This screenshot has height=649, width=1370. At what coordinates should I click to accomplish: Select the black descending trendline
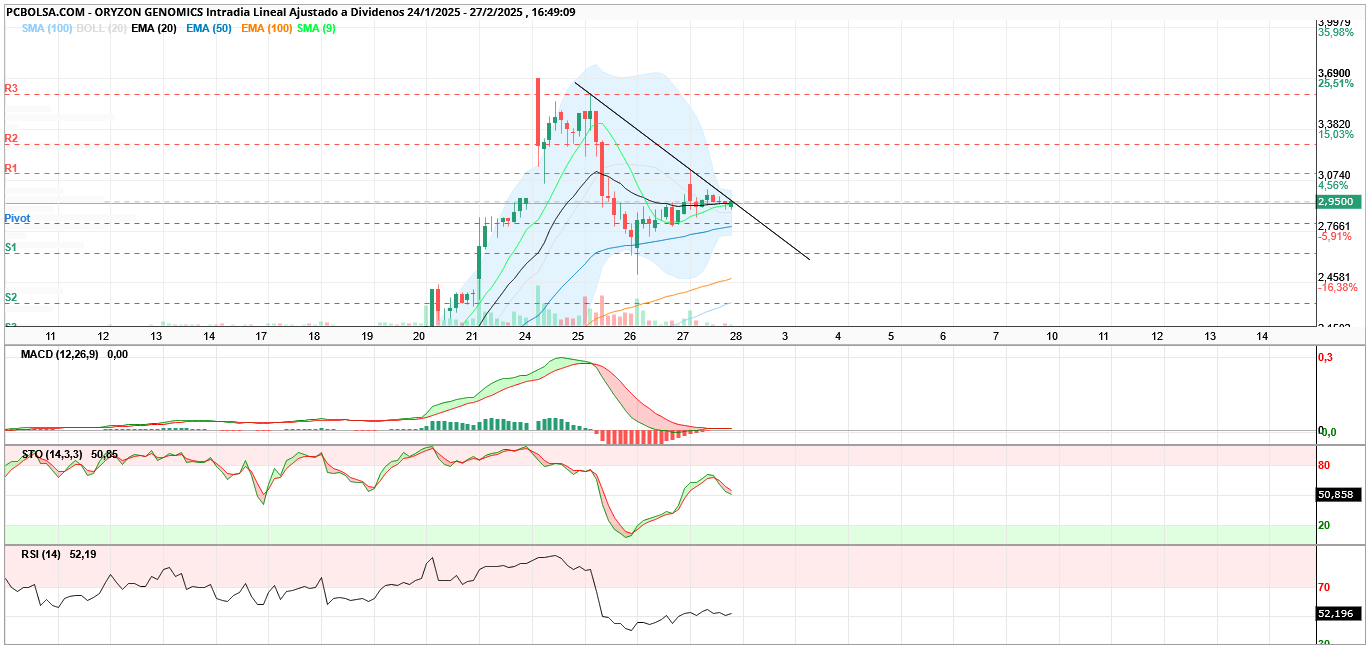point(692,171)
